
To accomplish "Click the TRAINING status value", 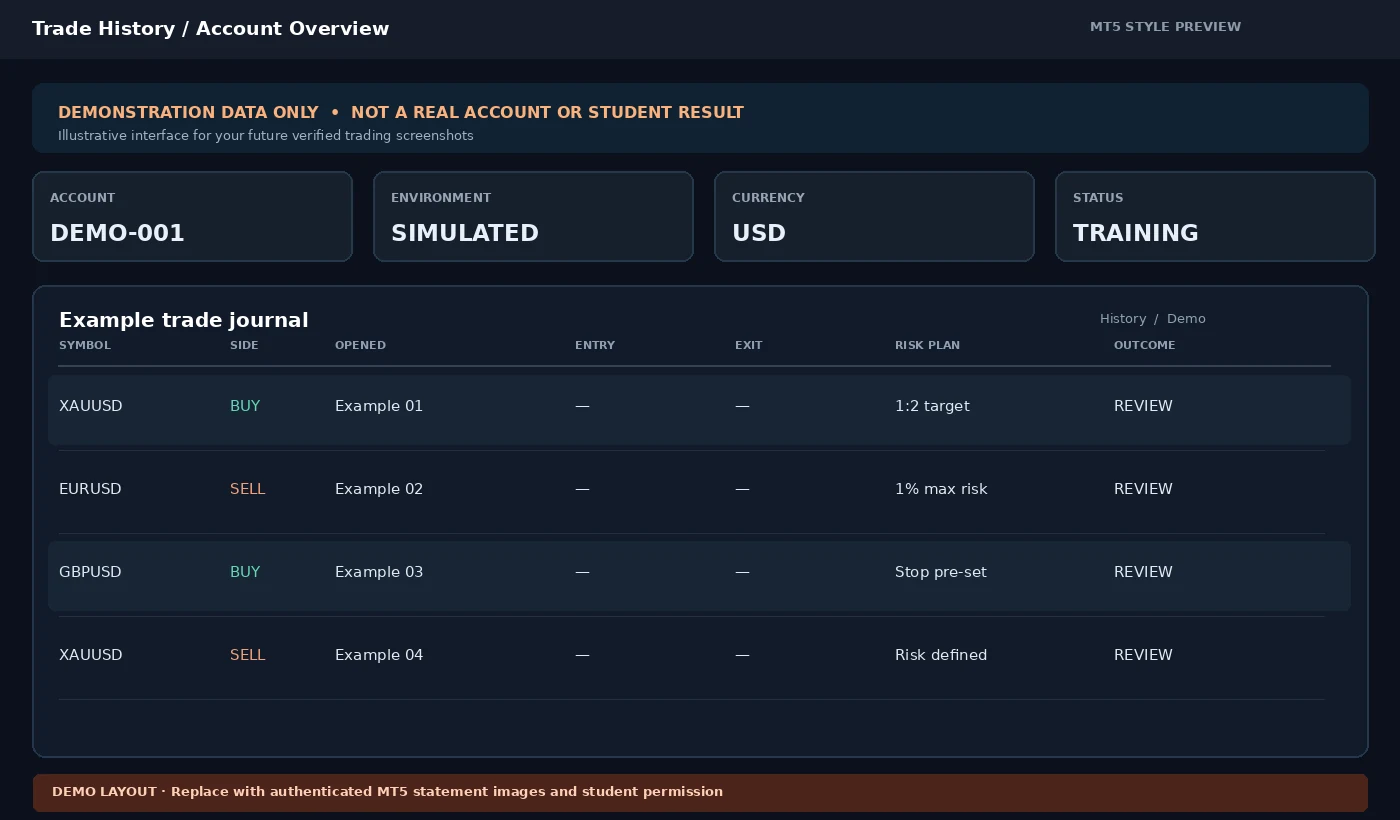I will click(1136, 234).
